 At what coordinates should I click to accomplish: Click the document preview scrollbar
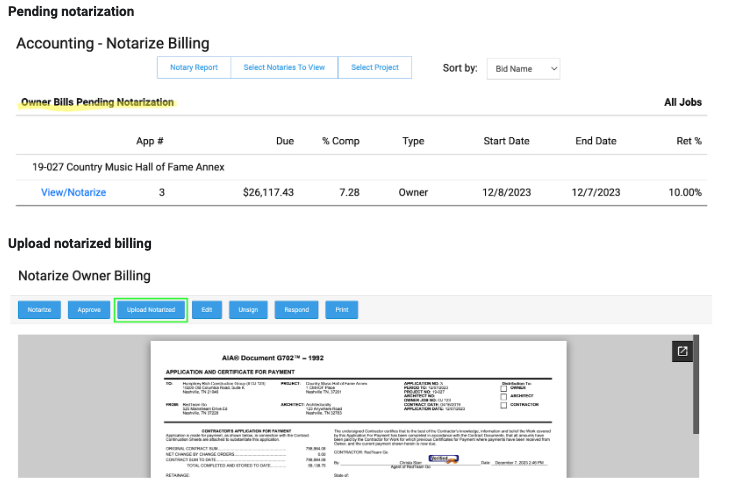[x=696, y=400]
